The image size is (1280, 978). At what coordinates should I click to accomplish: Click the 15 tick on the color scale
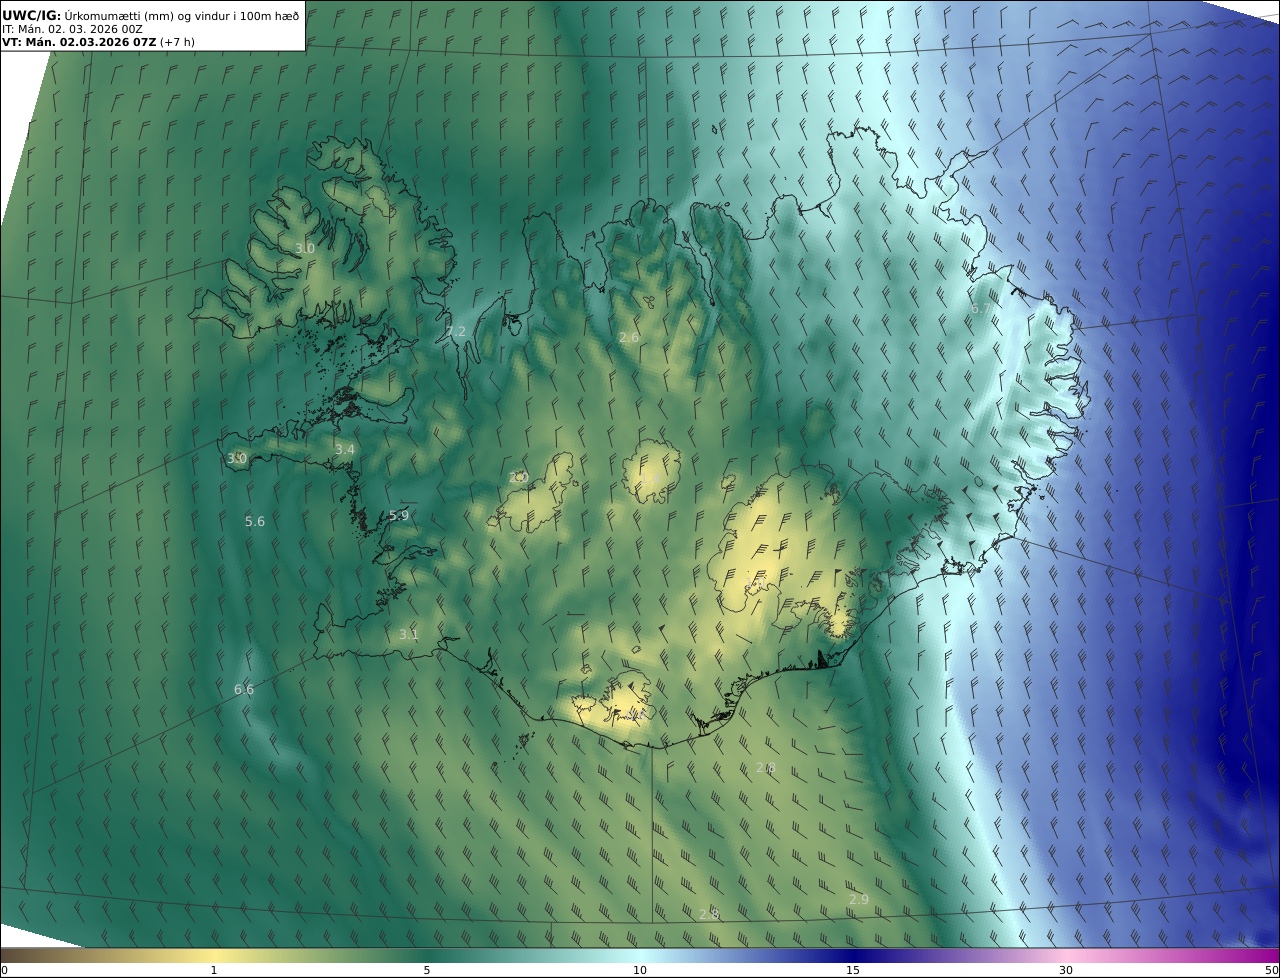[x=853, y=970]
